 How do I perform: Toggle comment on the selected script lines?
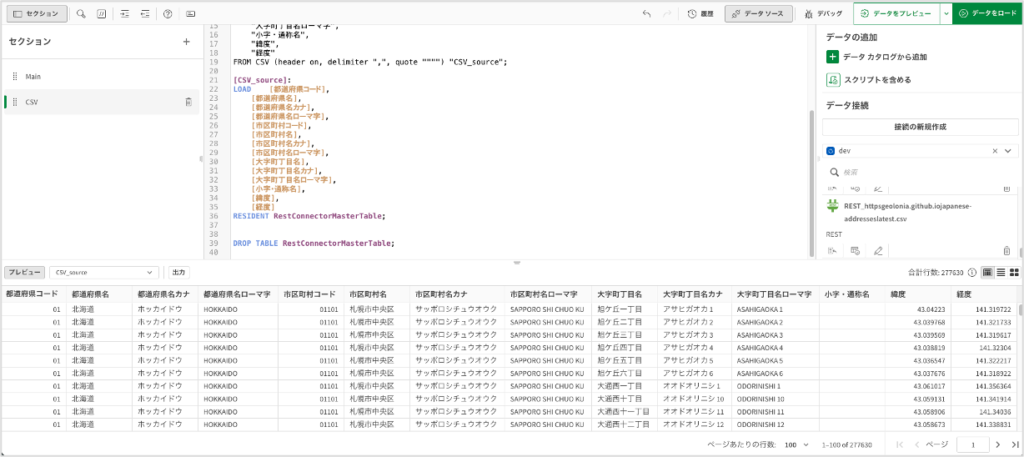tap(103, 14)
